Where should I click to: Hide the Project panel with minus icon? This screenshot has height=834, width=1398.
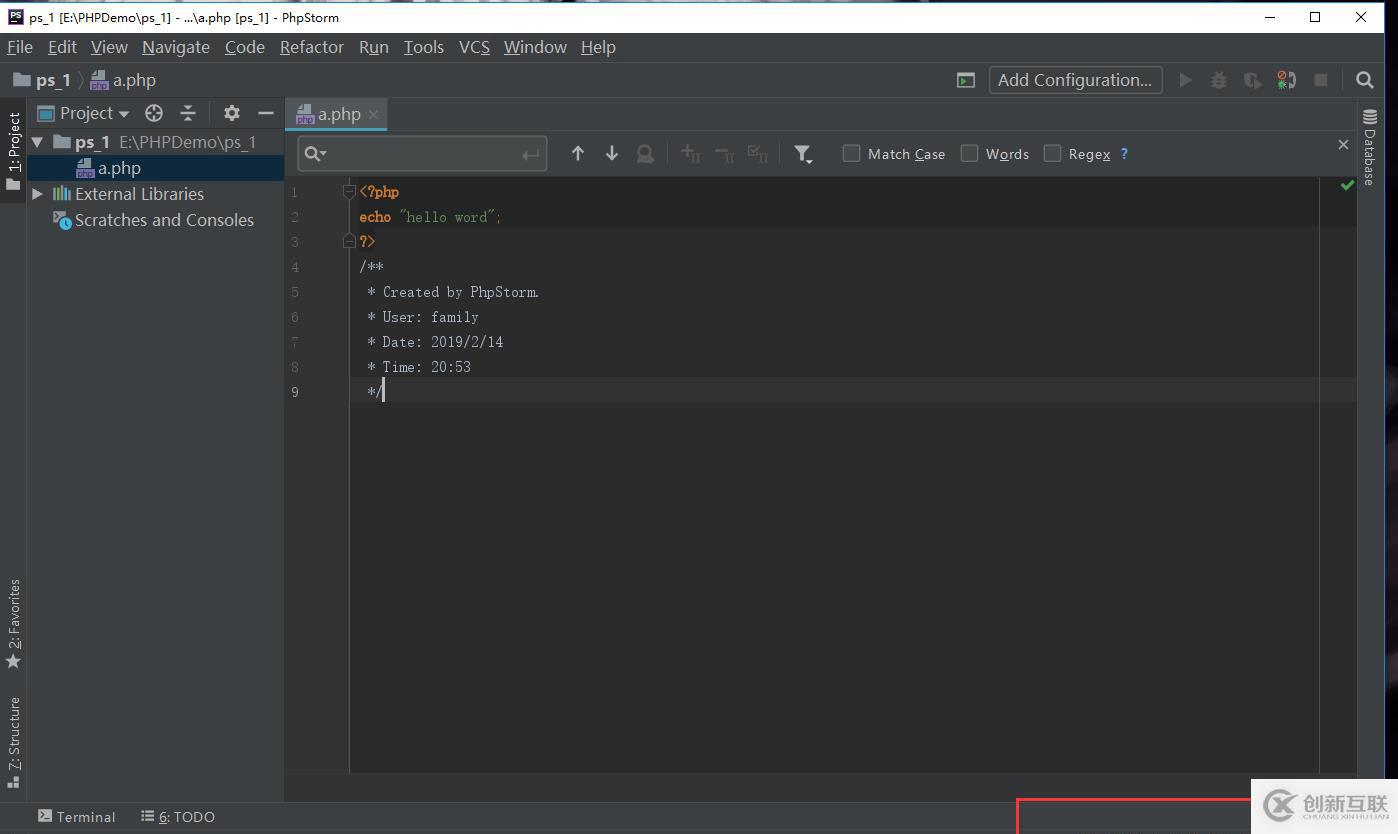265,113
